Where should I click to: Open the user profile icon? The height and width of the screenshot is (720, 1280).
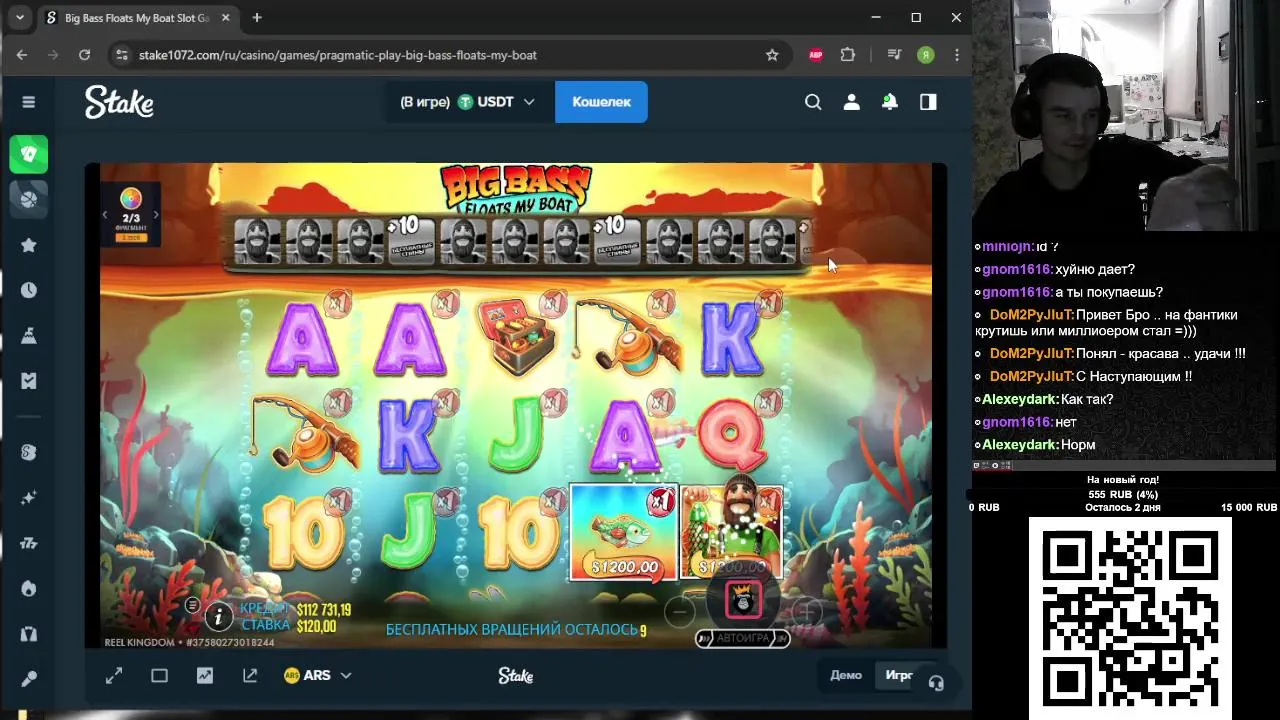851,102
